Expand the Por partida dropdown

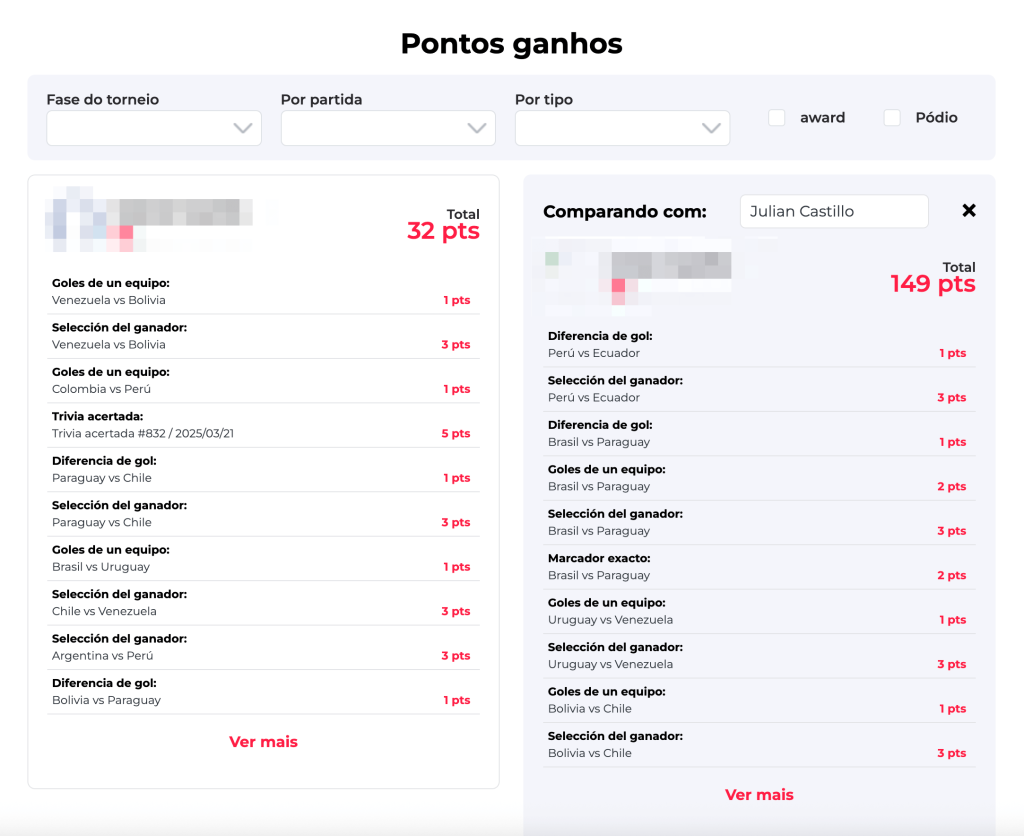[388, 128]
